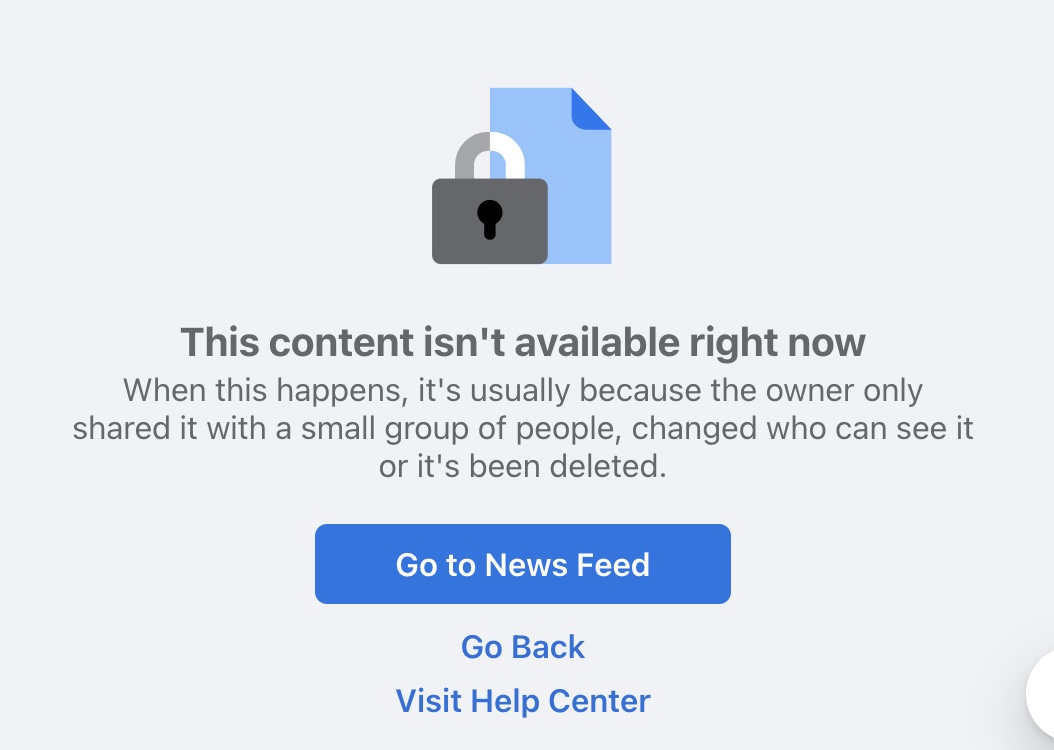Click the word "Center" in the help link
Viewport: 1054px width, 750px height.
[600, 701]
